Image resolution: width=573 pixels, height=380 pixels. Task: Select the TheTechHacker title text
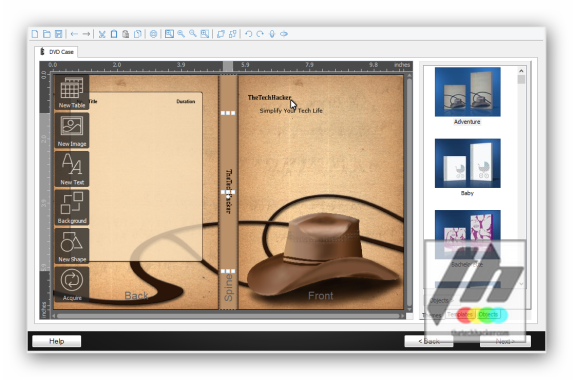tap(269, 98)
